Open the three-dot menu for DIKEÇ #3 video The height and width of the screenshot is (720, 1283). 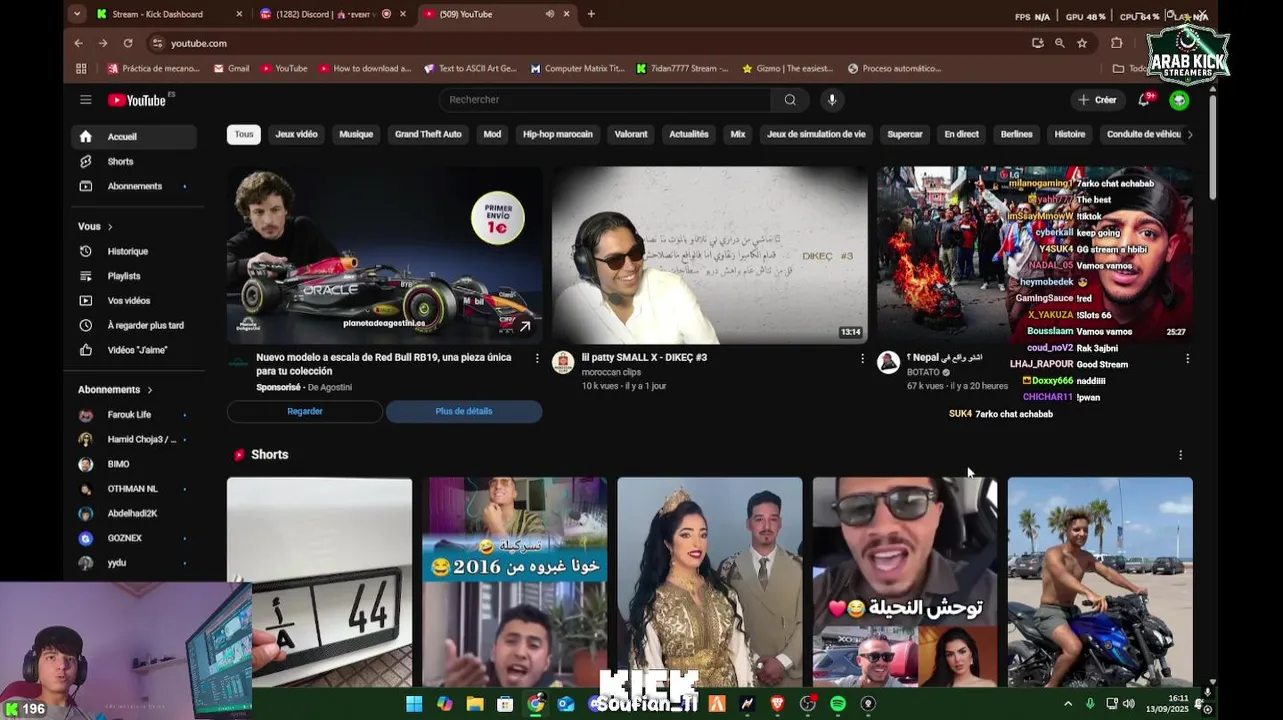coord(862,358)
